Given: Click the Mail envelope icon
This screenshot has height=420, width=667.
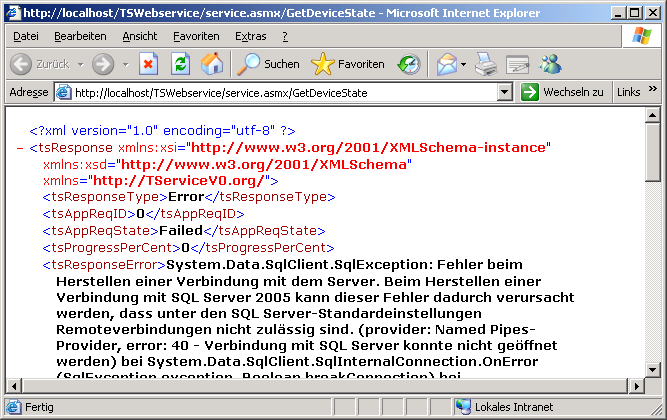Looking at the screenshot, I should click(x=446, y=64).
